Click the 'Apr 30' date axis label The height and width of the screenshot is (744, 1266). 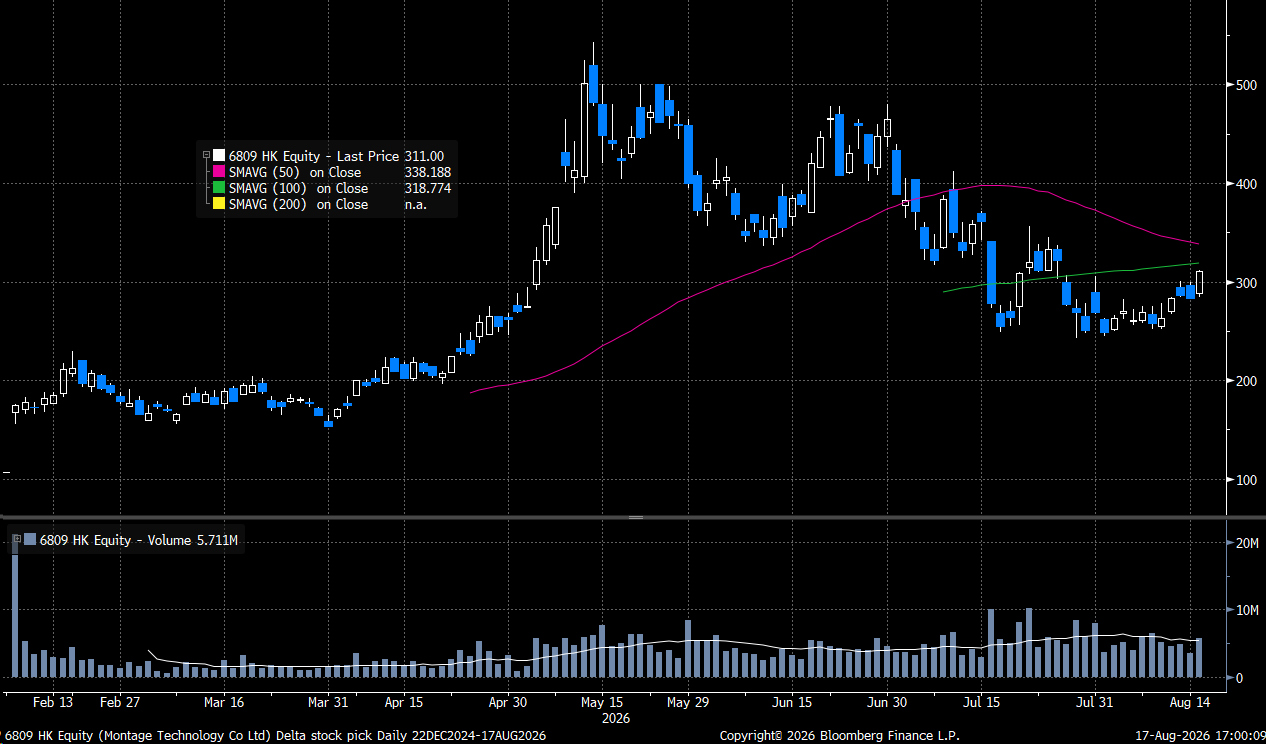tap(508, 702)
